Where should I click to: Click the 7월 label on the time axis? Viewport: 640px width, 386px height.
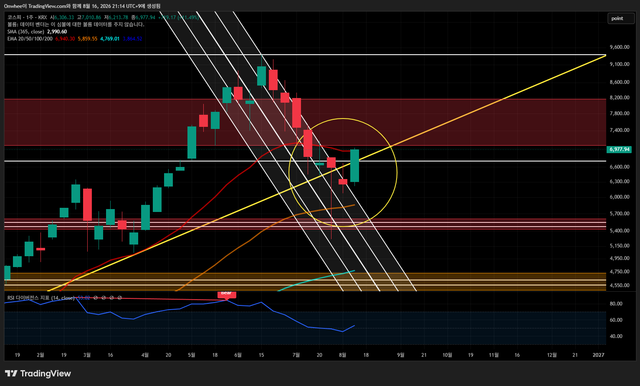(x=296, y=355)
